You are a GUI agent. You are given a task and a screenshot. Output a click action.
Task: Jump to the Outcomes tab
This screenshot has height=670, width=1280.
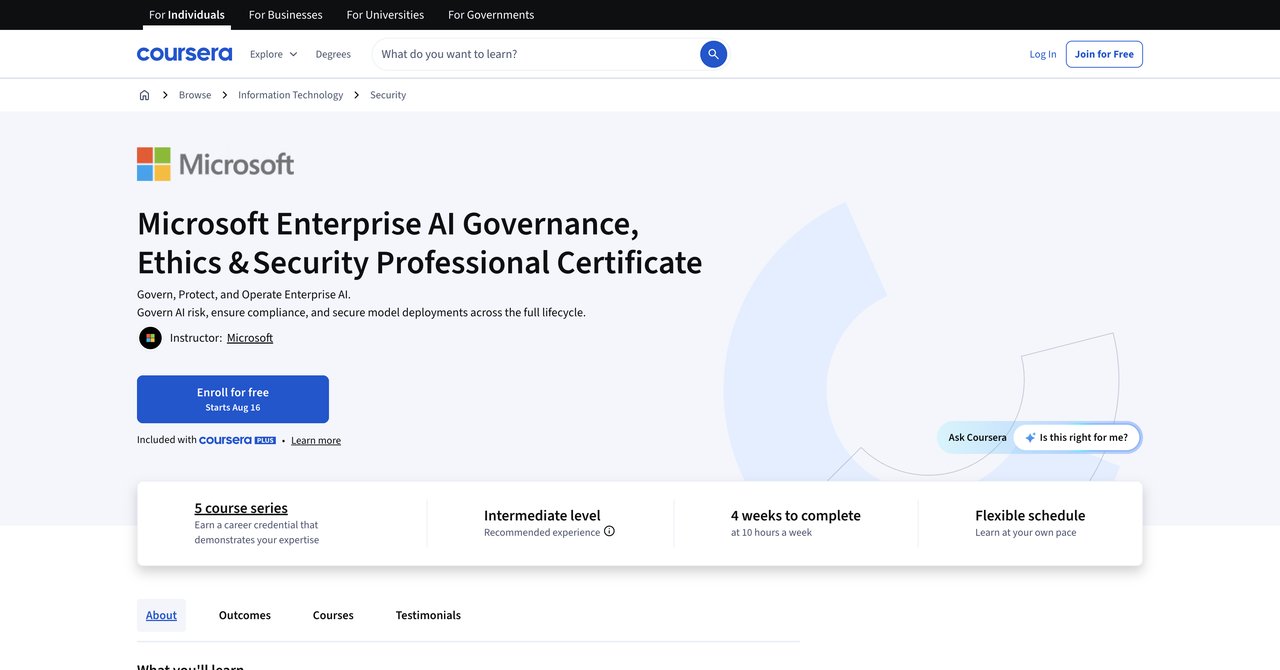(245, 615)
